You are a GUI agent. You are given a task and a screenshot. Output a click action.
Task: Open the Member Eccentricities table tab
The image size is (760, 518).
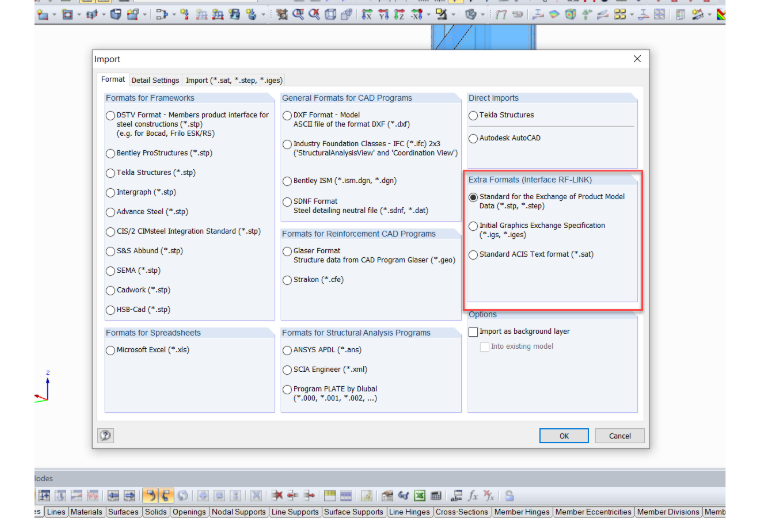click(593, 512)
